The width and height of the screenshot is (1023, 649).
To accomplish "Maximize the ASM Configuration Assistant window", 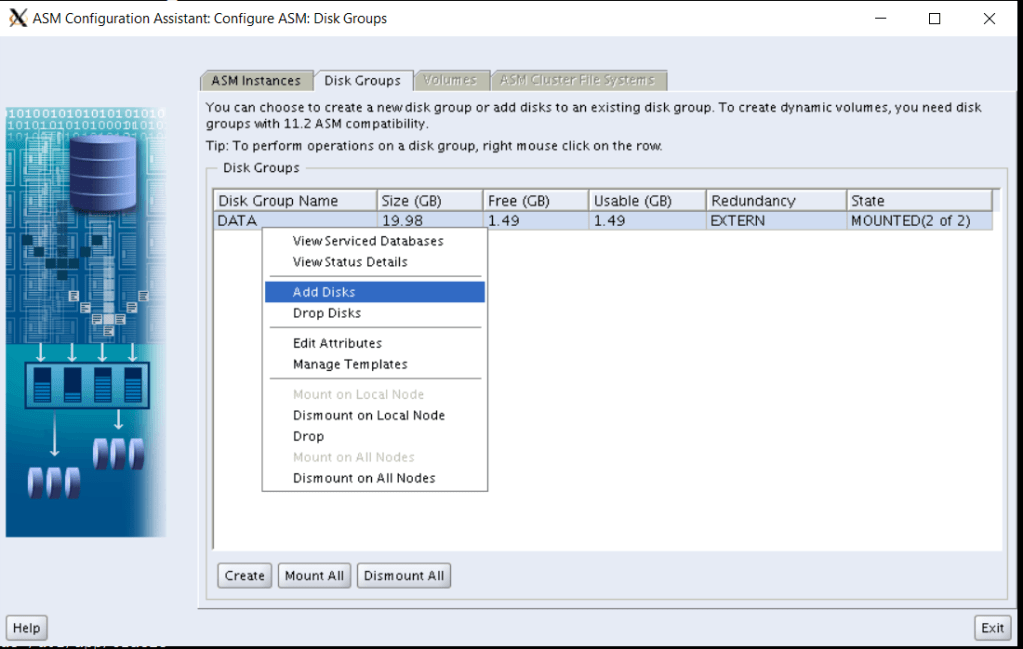I will pos(934,18).
